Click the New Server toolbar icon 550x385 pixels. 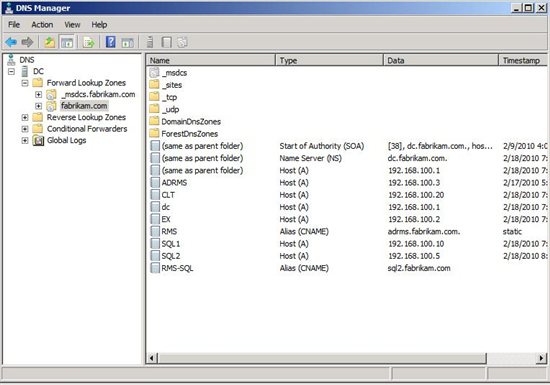[150, 42]
